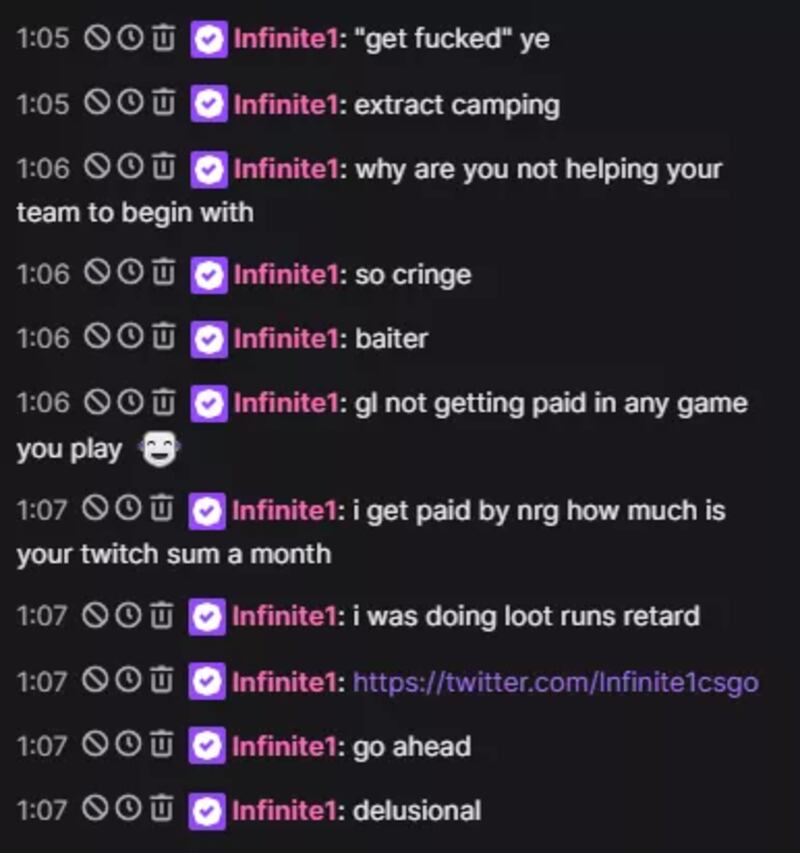Click Infinite1 username on "delusional" message
The image size is (800, 853).
[x=284, y=809]
